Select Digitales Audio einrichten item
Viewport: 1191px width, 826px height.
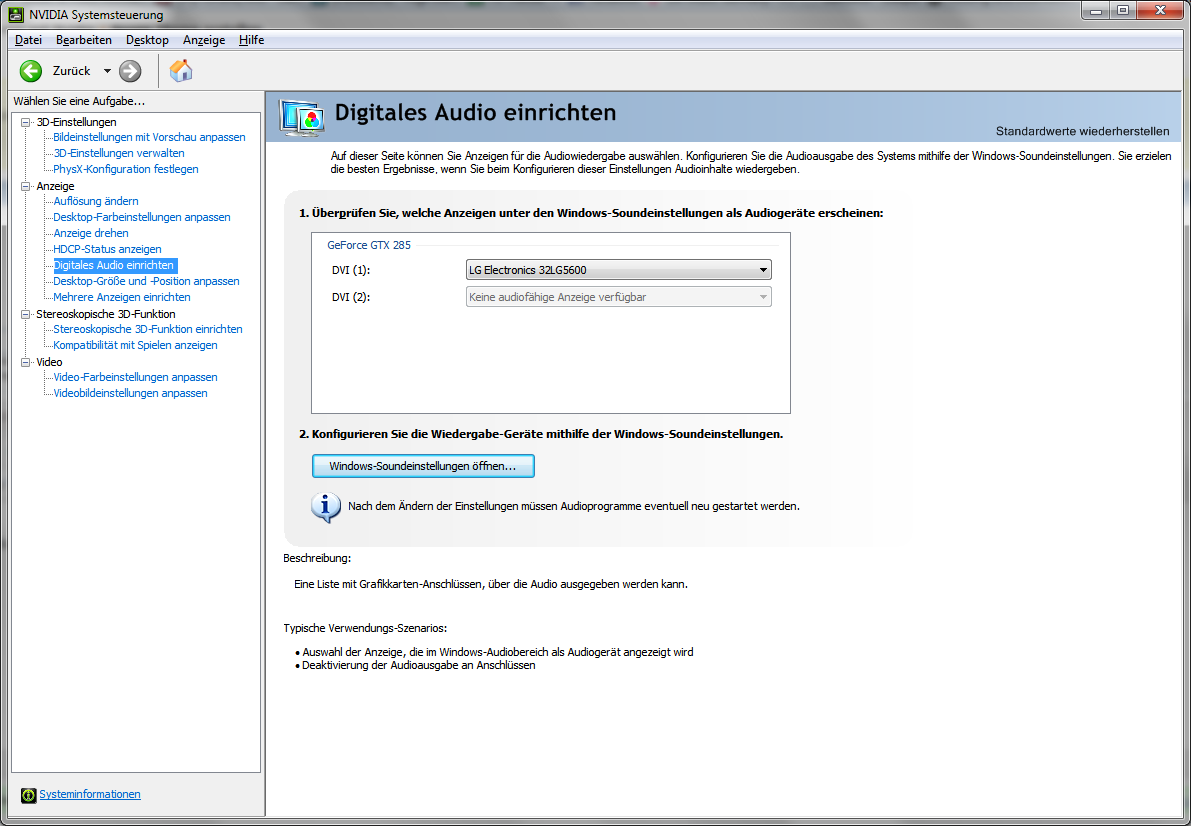coord(114,265)
